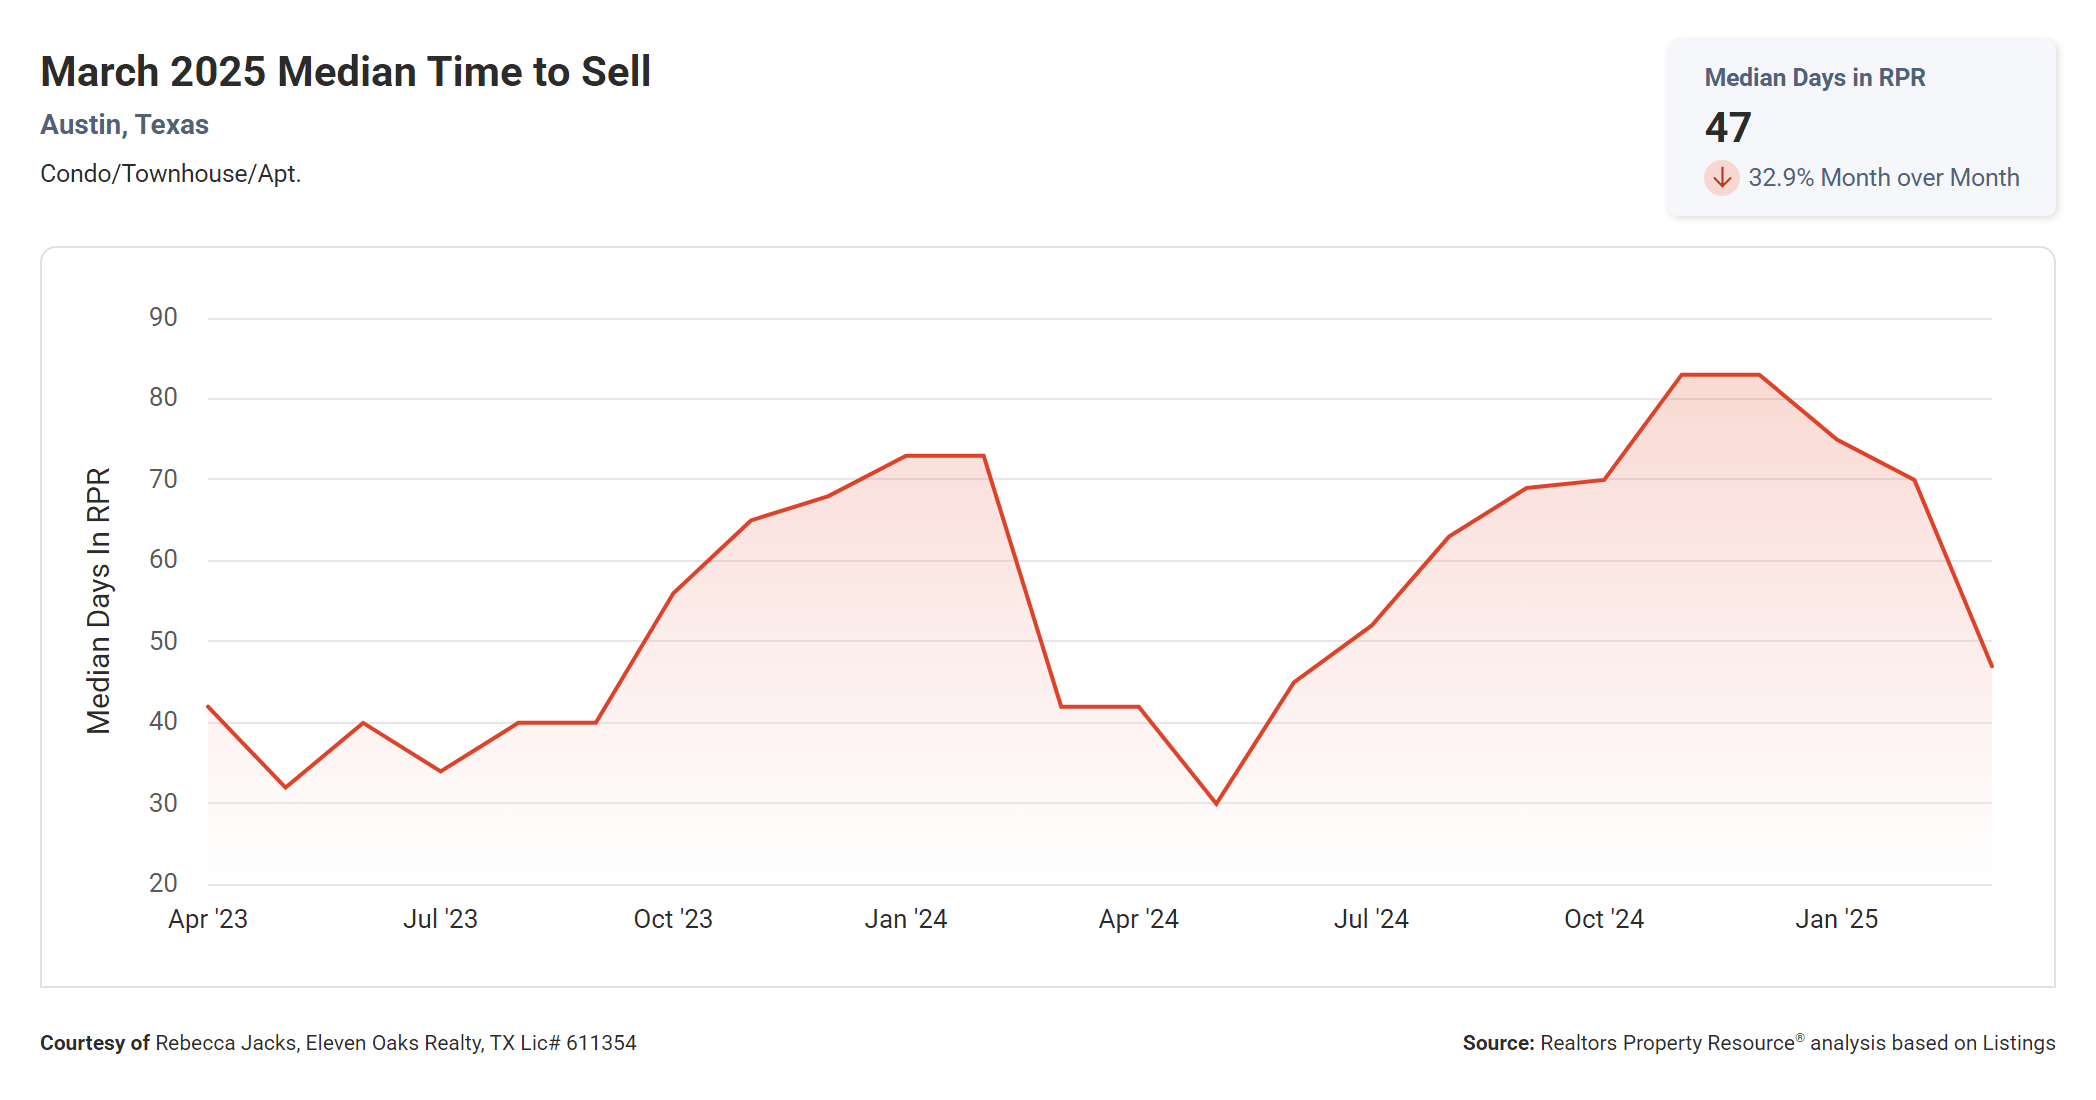Click the 20 y-axis tick label
The image size is (2096, 1100).
163,883
